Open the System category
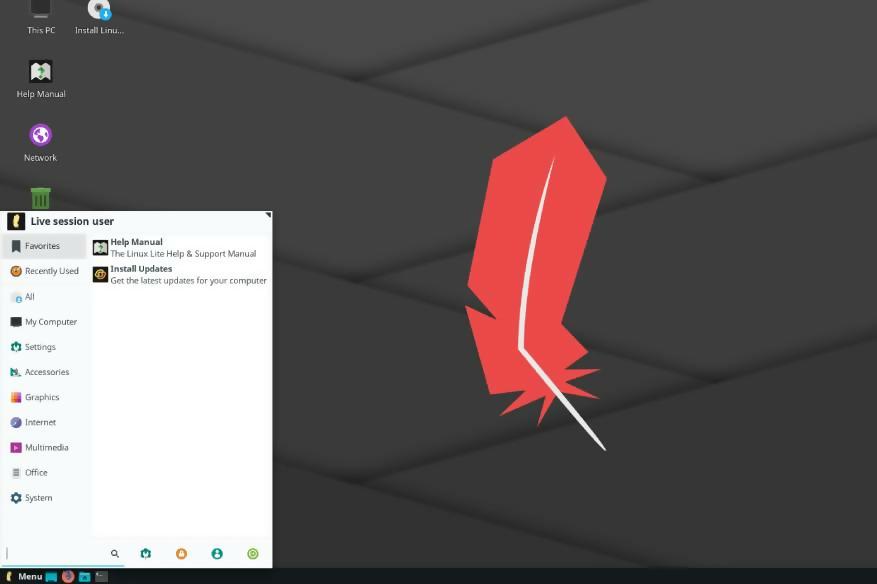The height and width of the screenshot is (584, 877). [x=44, y=498]
